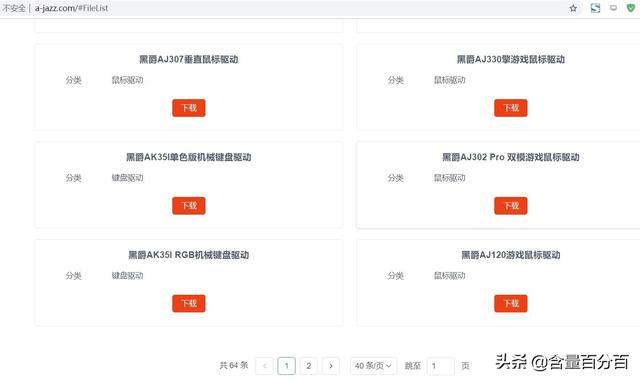Click 鼠标驱动 category under AJ330

(449, 80)
